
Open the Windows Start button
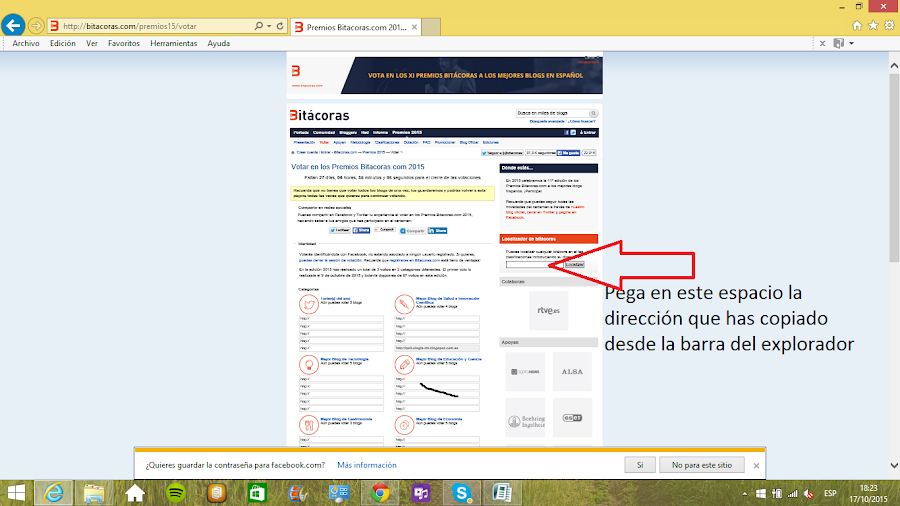click(x=16, y=493)
